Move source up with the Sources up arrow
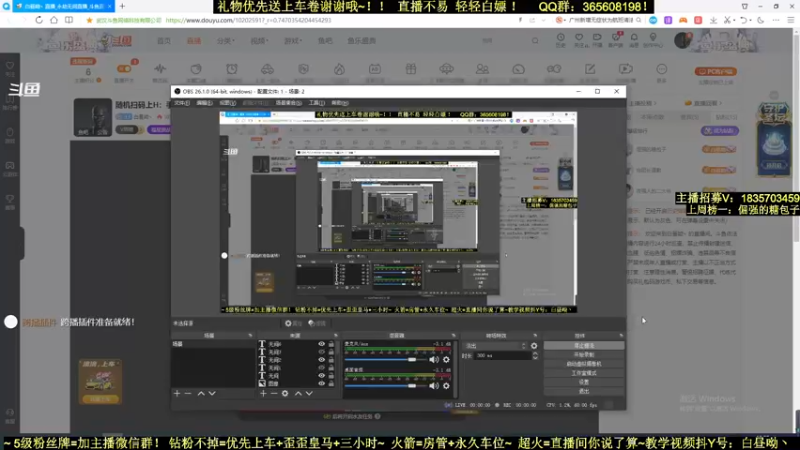The height and width of the screenshot is (450, 800). tap(298, 393)
